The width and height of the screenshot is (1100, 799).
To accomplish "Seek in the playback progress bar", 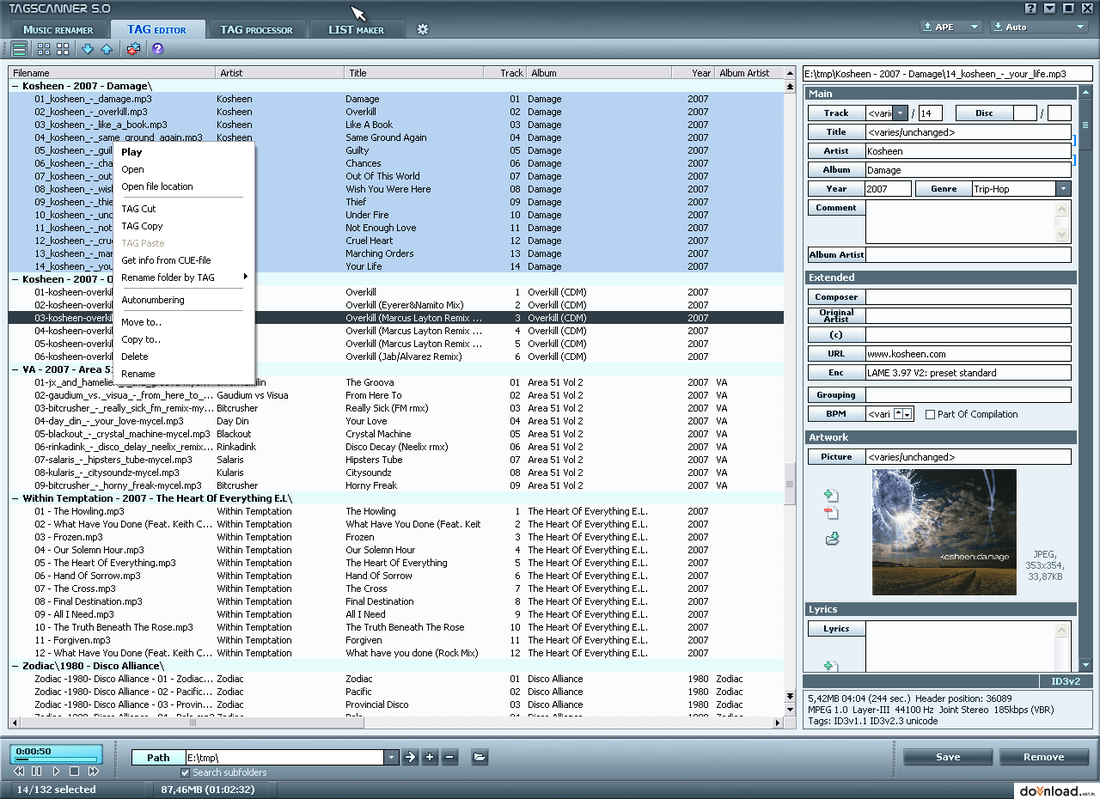I will pos(56,759).
